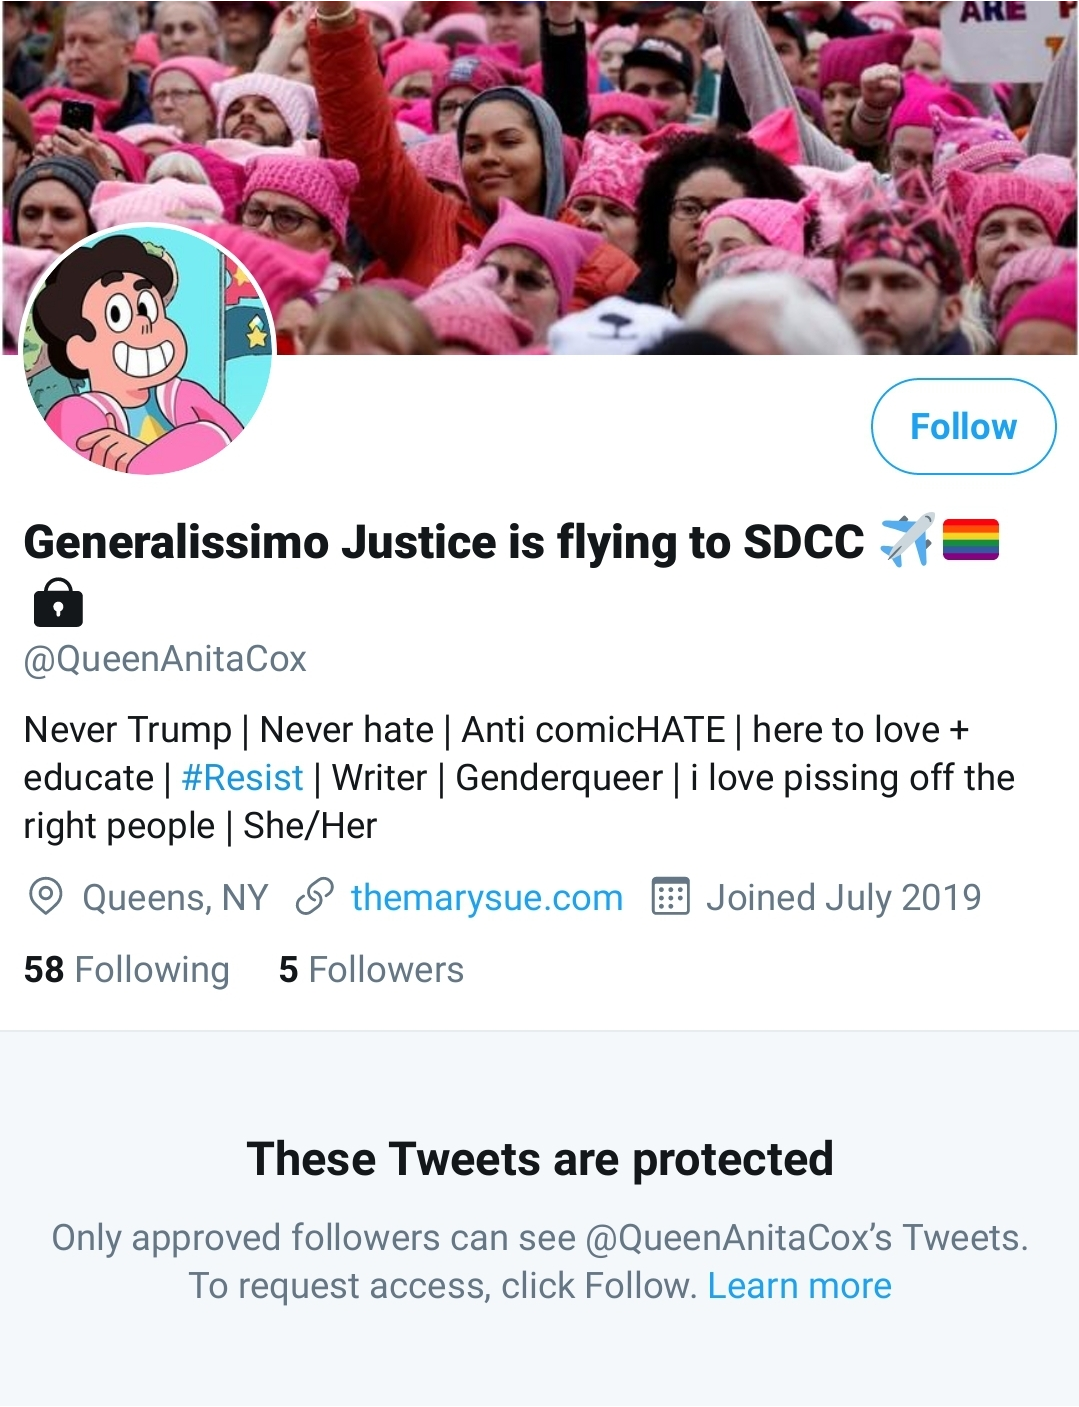
Task: Click the rainbow flag emoji
Action: pyautogui.click(x=970, y=540)
